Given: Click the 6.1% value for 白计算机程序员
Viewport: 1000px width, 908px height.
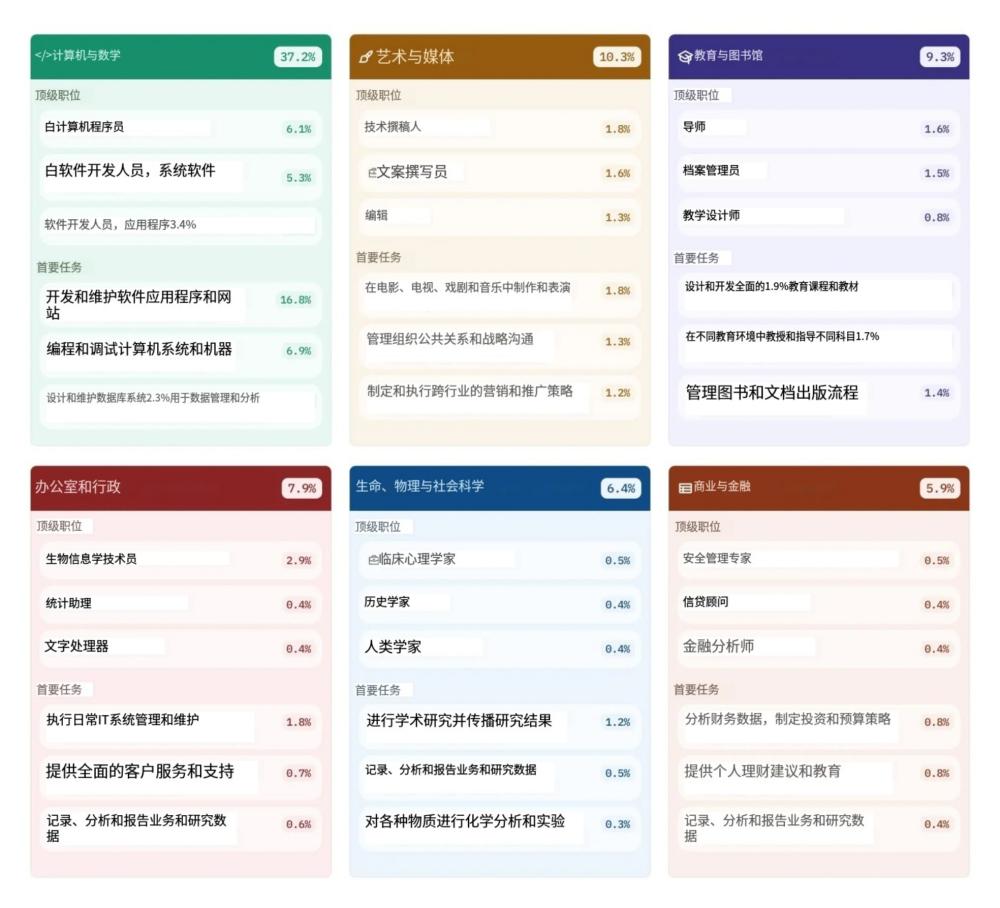Looking at the screenshot, I should point(298,129).
